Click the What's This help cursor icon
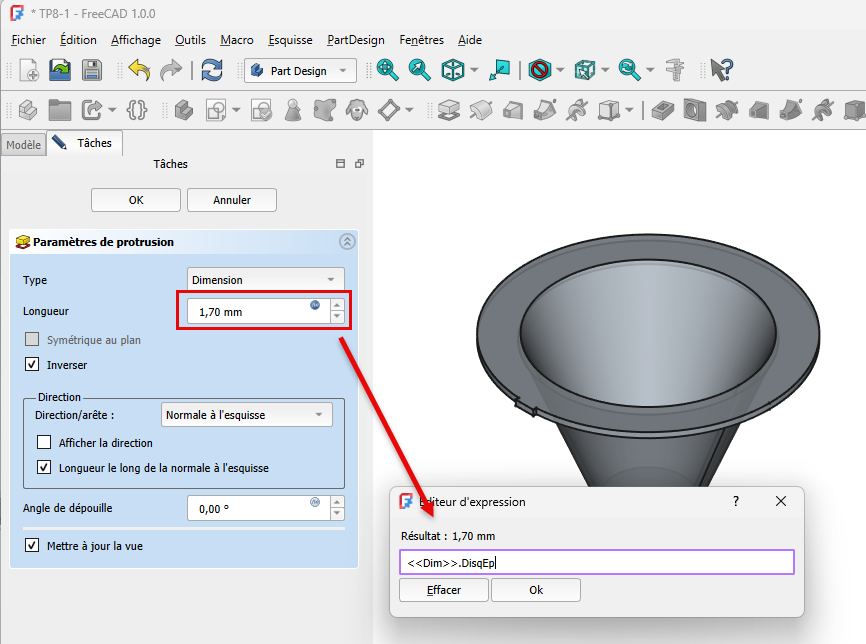 pyautogui.click(x=721, y=70)
